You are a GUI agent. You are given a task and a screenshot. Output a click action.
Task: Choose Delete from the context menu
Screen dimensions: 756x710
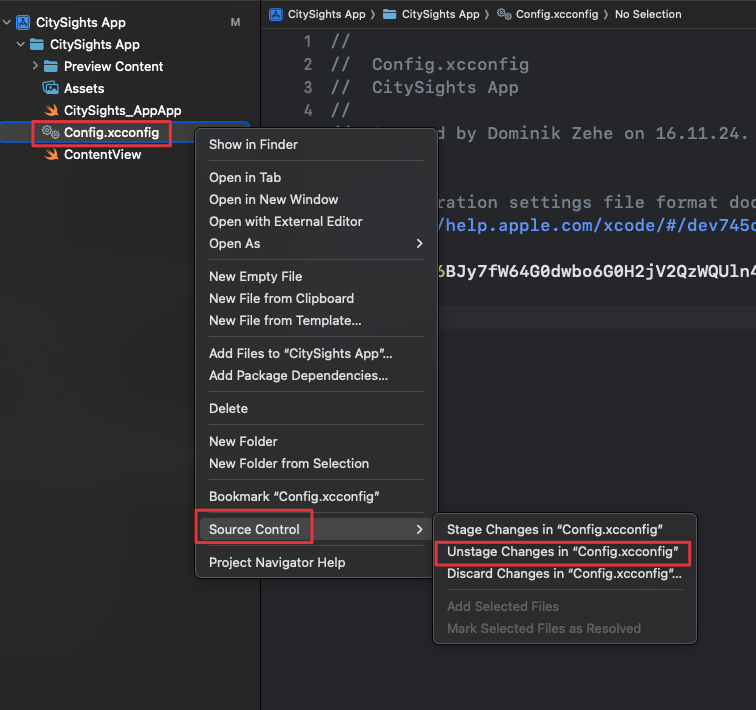pyautogui.click(x=316, y=408)
